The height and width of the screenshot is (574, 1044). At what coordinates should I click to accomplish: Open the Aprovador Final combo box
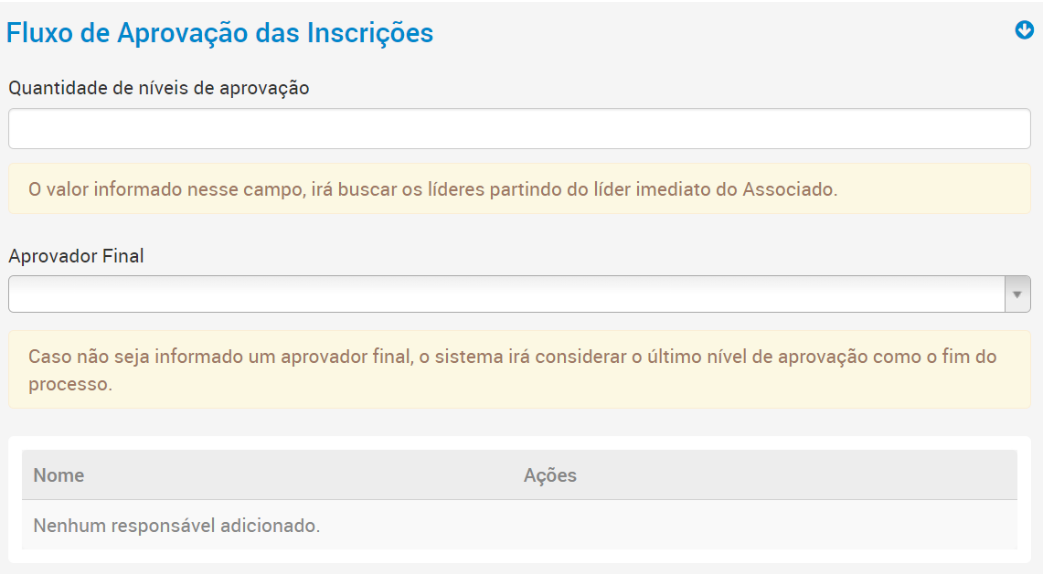pyautogui.click(x=506, y=294)
